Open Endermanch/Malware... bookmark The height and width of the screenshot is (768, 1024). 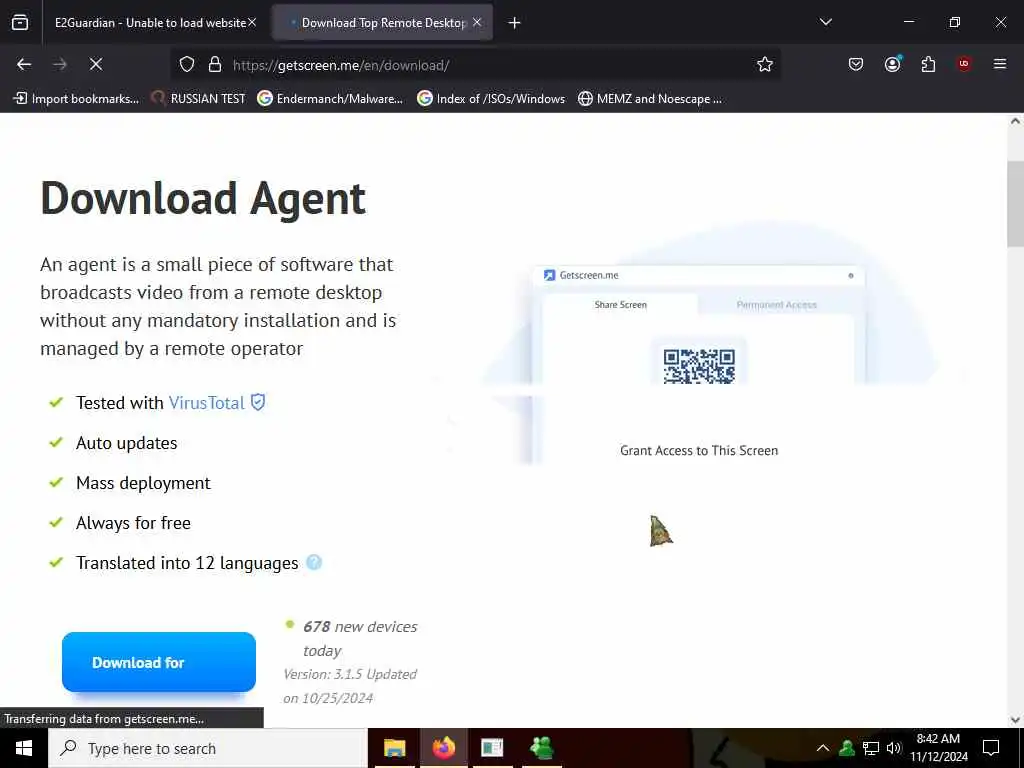330,99
